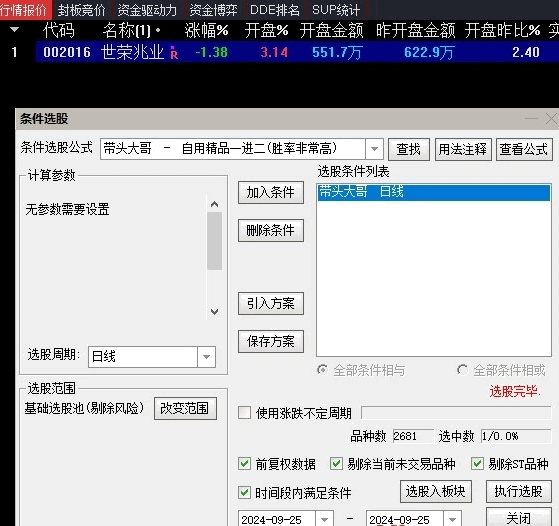Viewport: 559px width, 526px height.
Task: Sort by the 涨幅% column header
Action: point(206,31)
